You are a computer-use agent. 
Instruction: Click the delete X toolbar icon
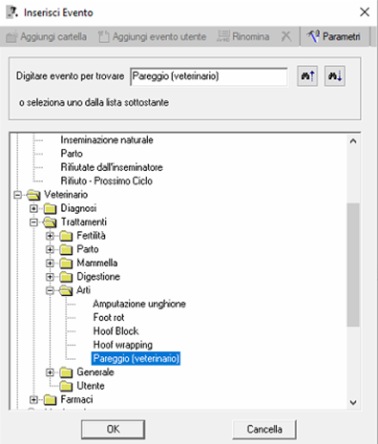pos(286,36)
